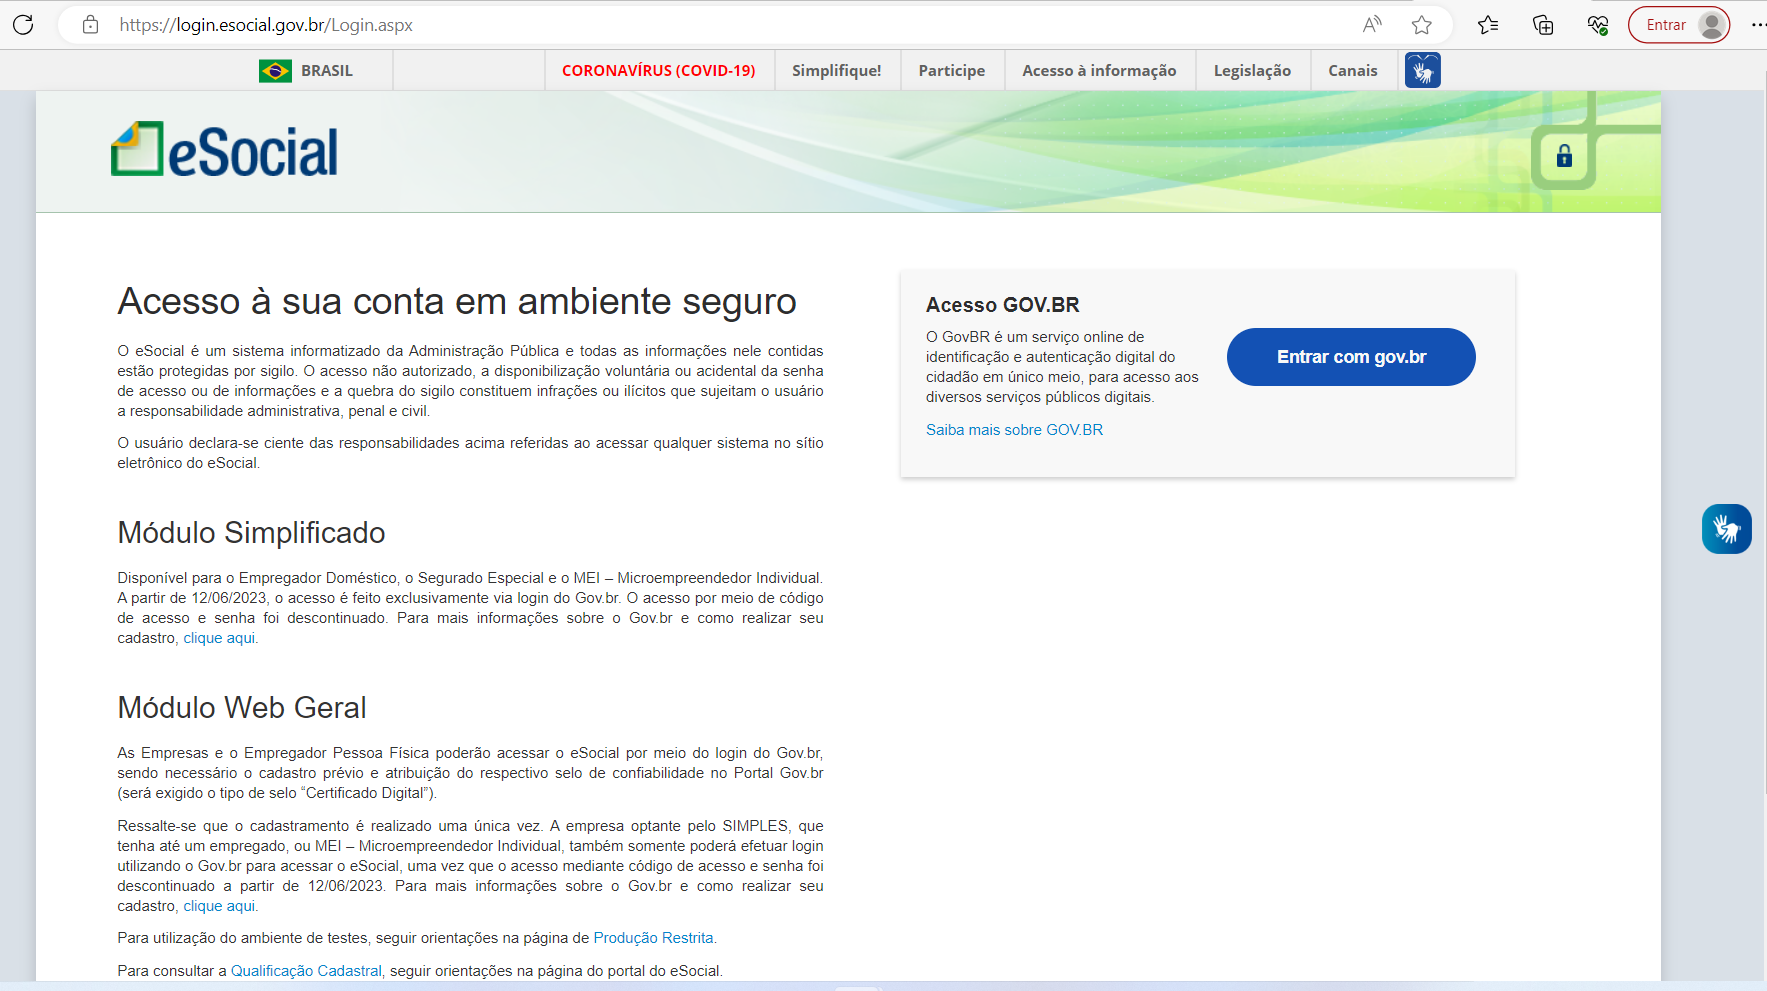Open Browser essentials heart icon

[x=1598, y=25]
